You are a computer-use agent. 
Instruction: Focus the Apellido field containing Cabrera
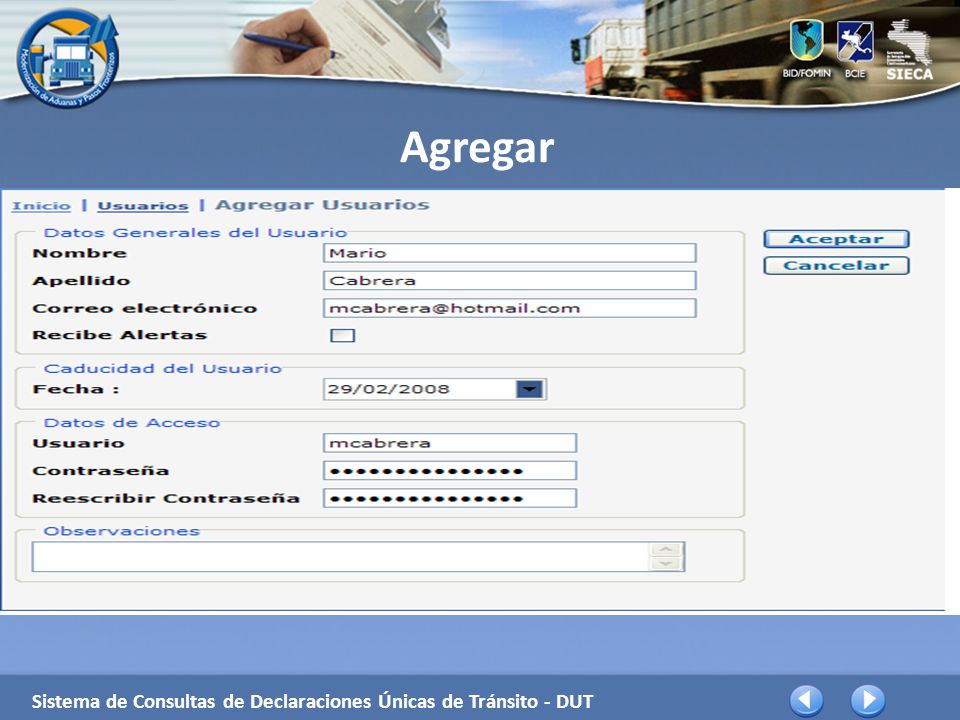tap(509, 280)
